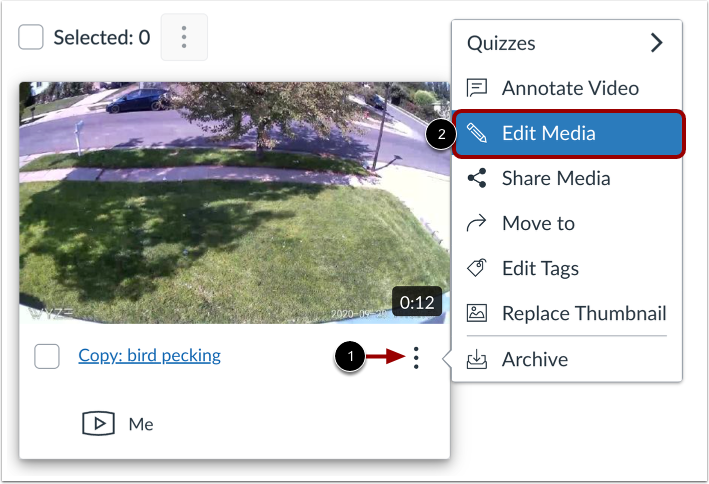Toggle the select-all checkbox next to Selected: 0
Screen dimensions: 709x484
(31, 37)
